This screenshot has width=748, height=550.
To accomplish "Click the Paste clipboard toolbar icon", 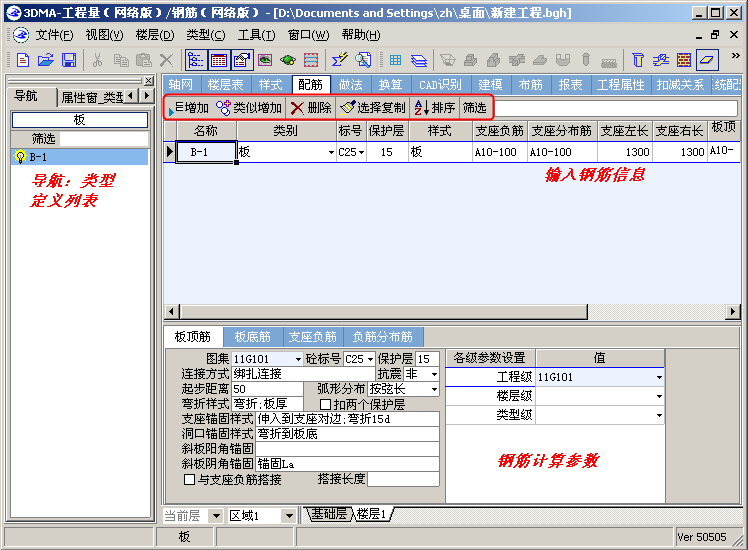I will [x=144, y=60].
